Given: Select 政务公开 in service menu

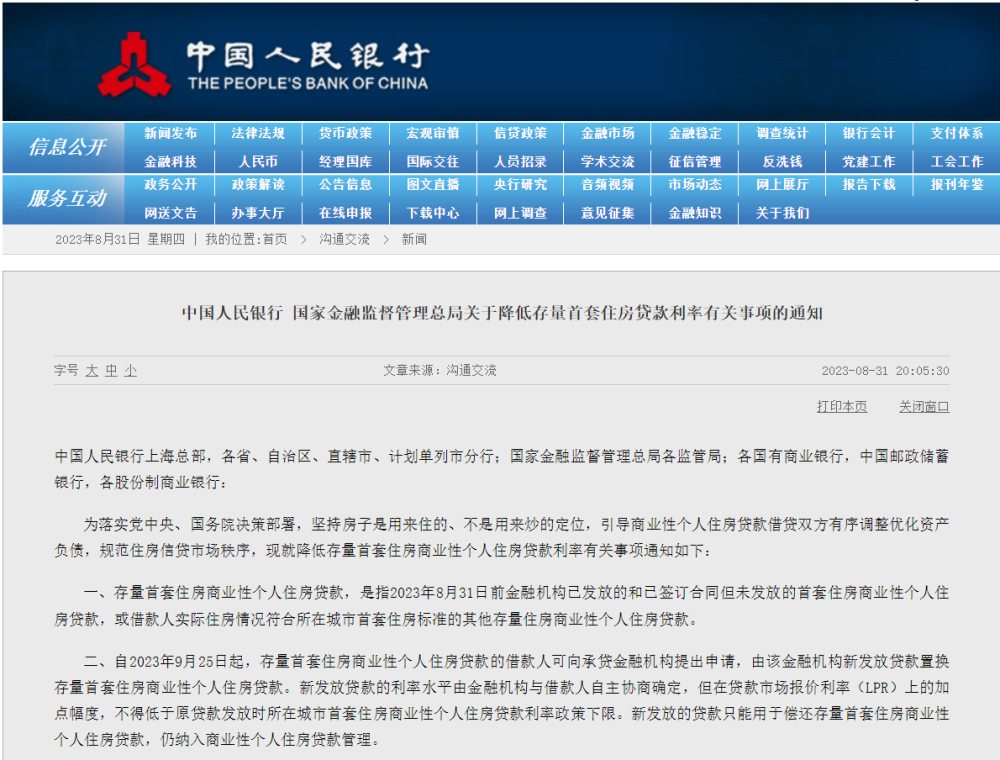Looking at the screenshot, I should click(170, 184).
